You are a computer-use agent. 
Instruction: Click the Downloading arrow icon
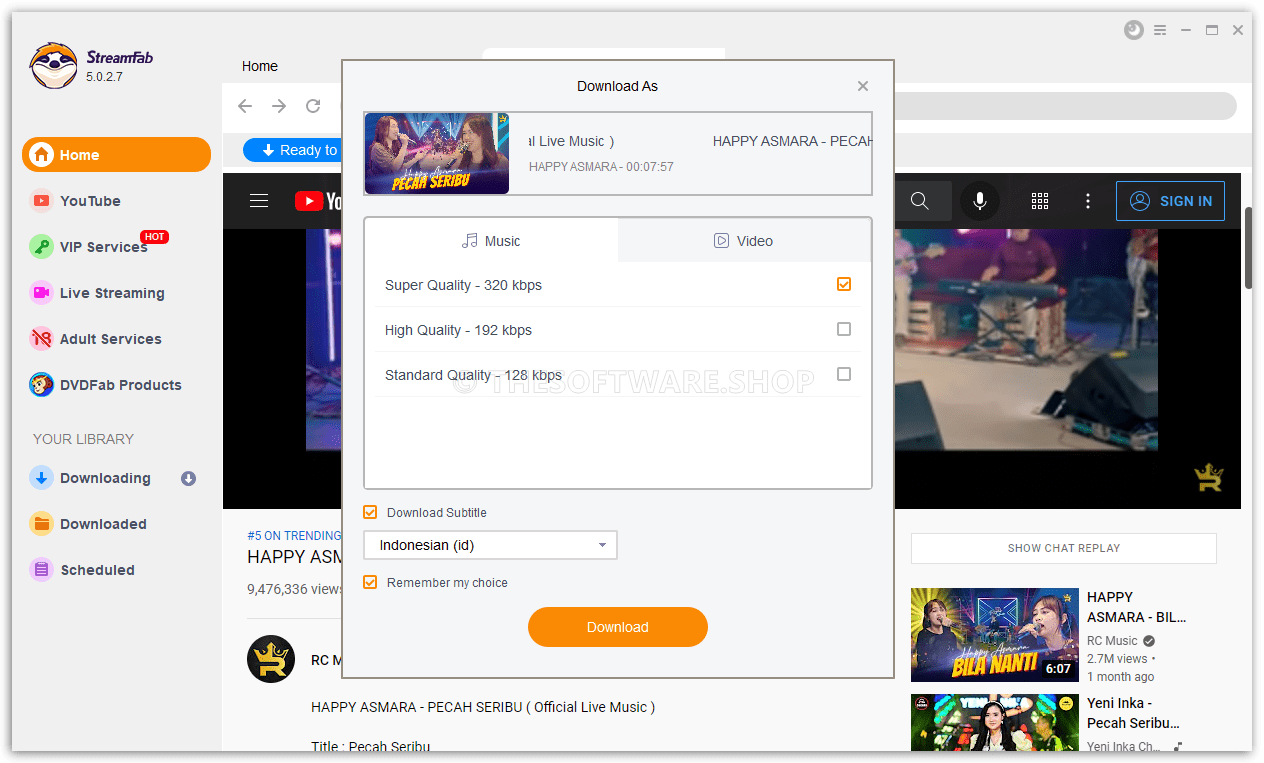pyautogui.click(x=41, y=478)
